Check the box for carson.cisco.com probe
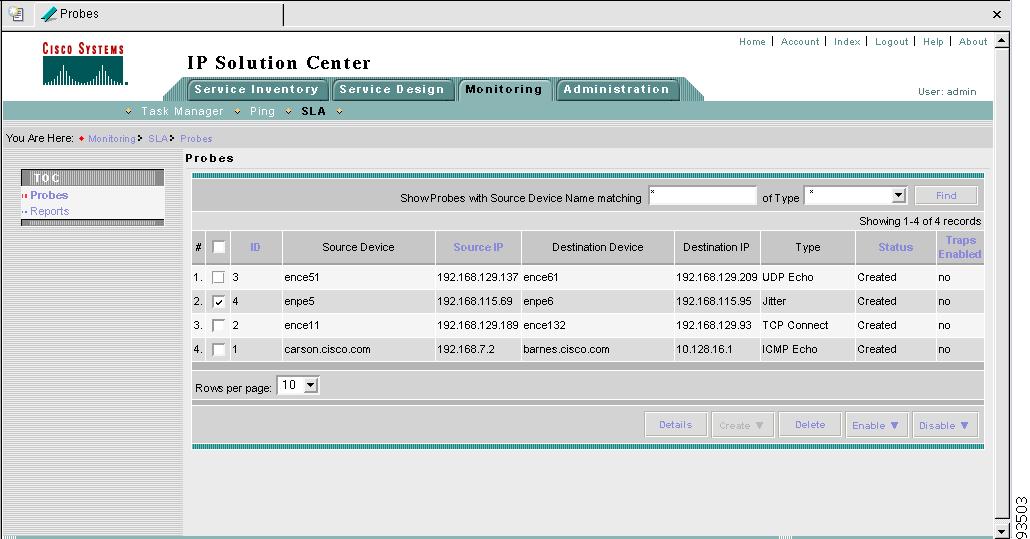This screenshot has width=1030, height=539. pyautogui.click(x=219, y=349)
